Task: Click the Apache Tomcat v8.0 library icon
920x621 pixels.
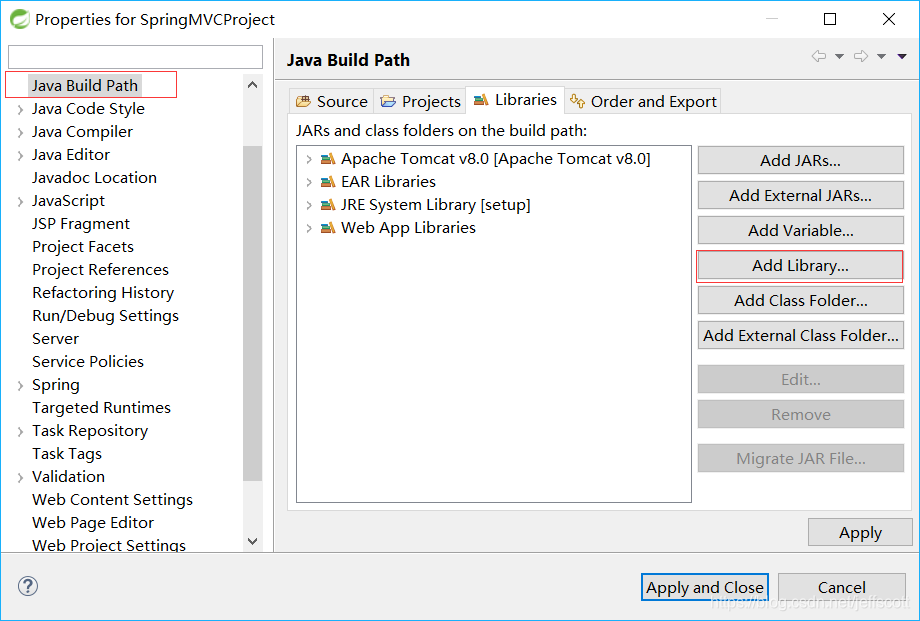Action: click(x=328, y=159)
